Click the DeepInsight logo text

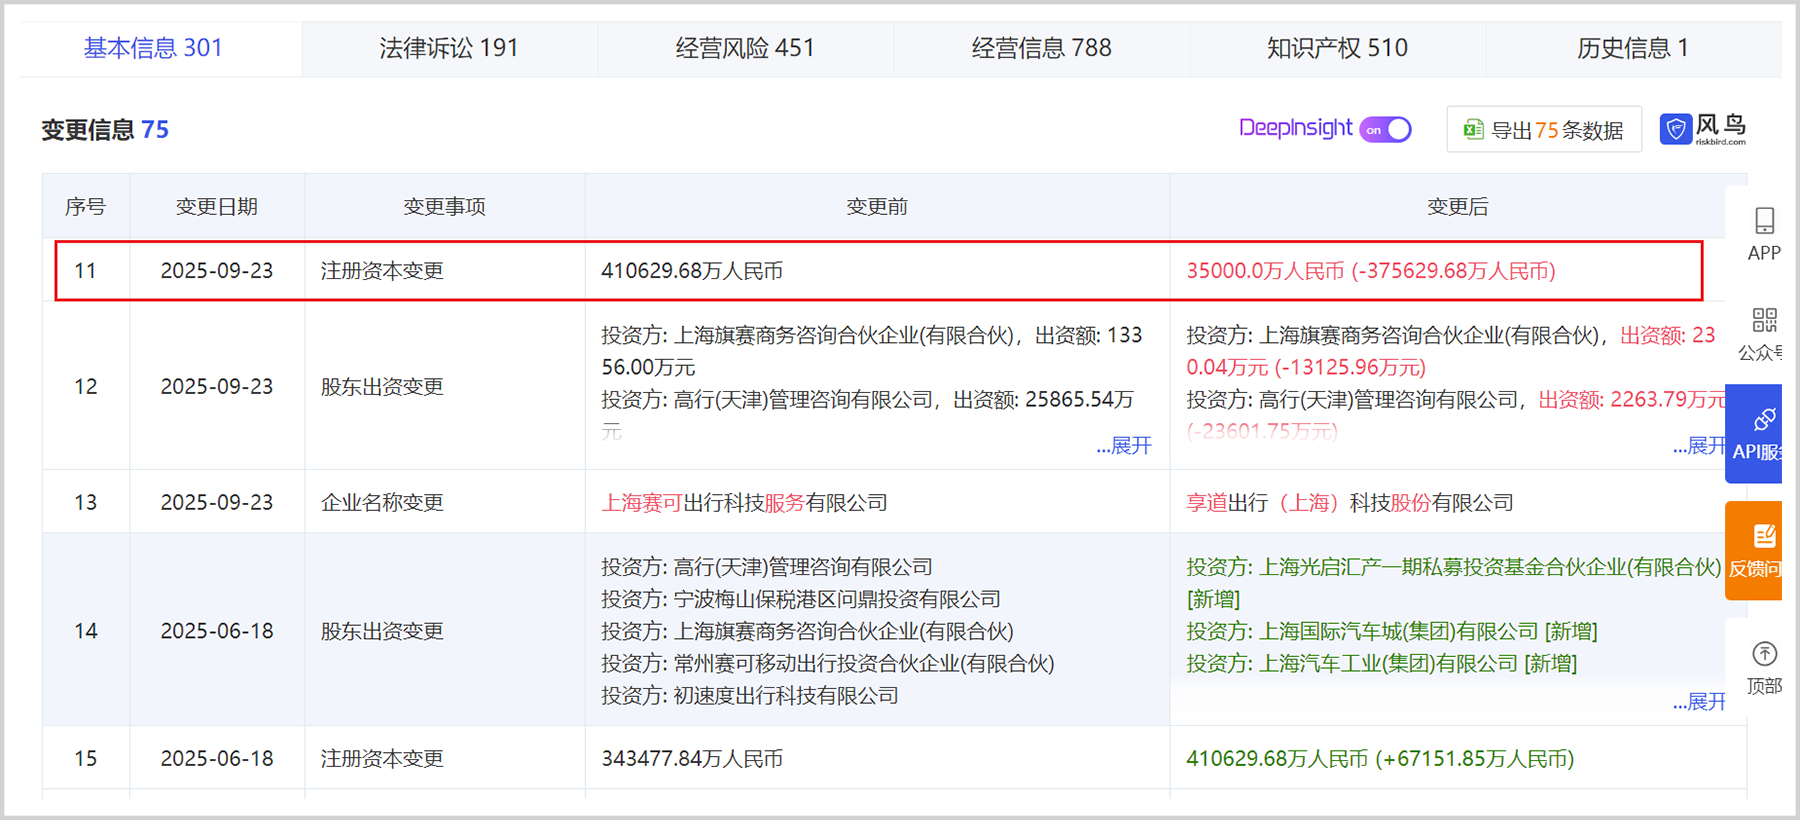(1295, 128)
